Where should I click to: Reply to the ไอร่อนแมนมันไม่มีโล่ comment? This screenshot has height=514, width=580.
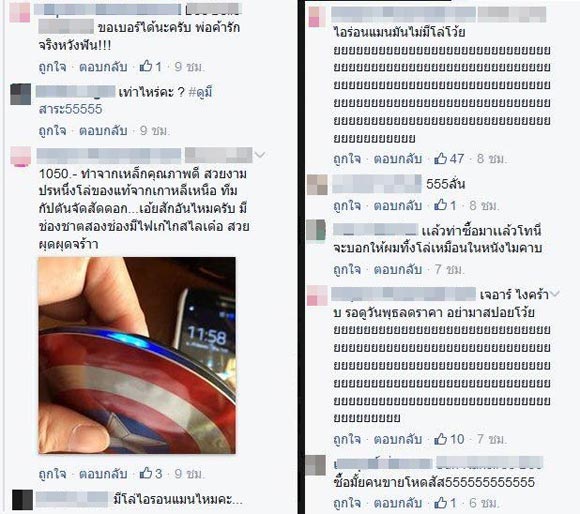[398, 158]
